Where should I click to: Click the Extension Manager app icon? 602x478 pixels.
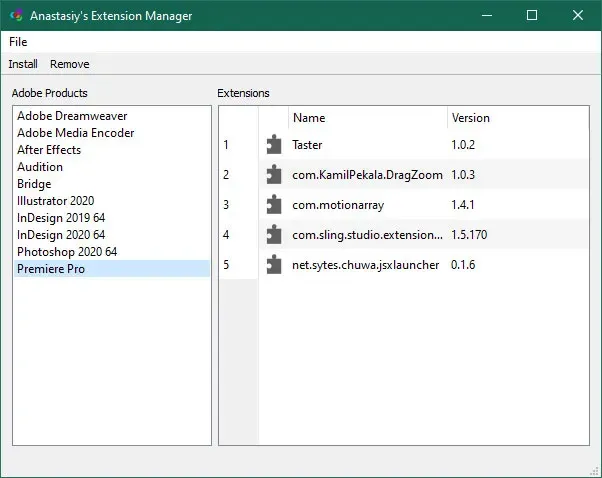(x=17, y=15)
